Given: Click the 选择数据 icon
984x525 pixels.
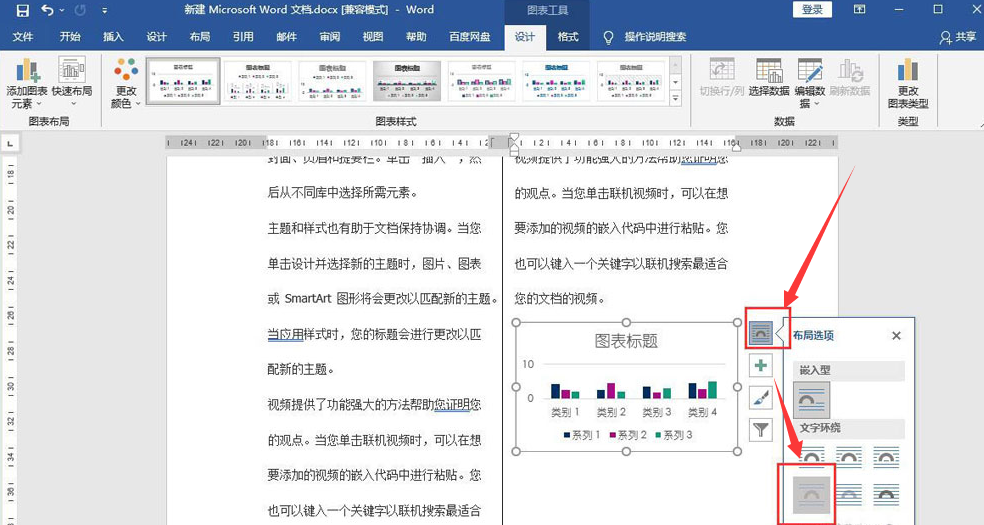Looking at the screenshot, I should pyautogui.click(x=769, y=82).
